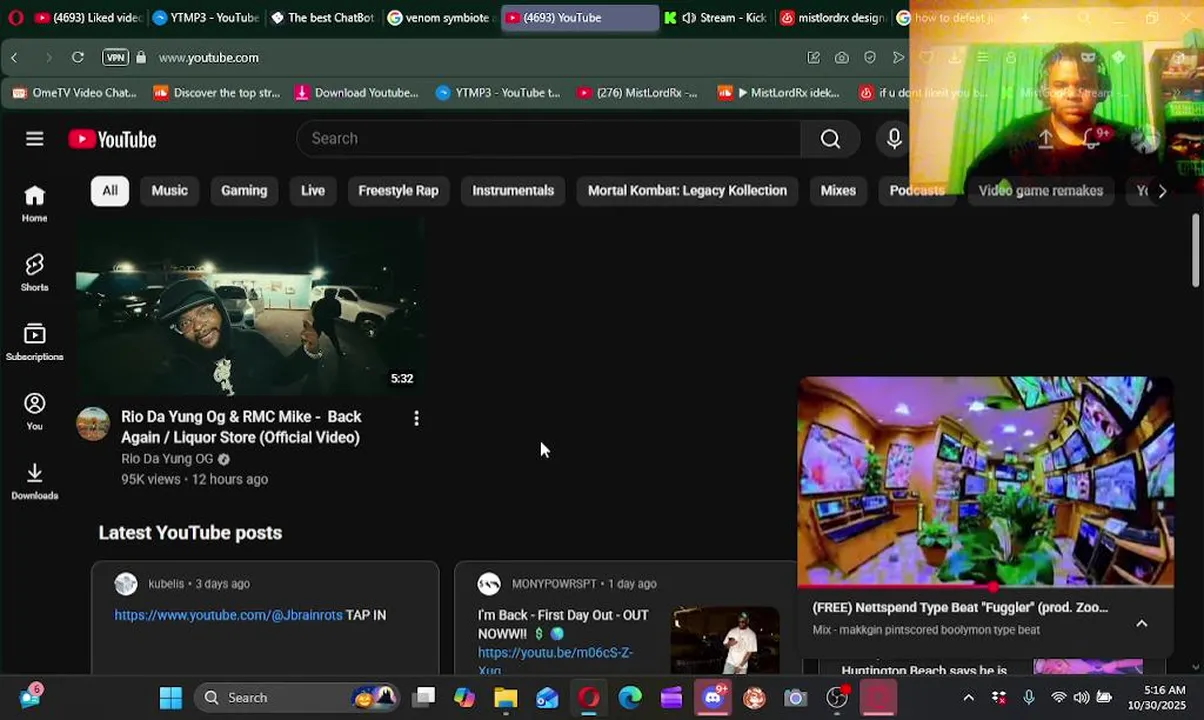Switch to the Liked videos browser tab

click(x=88, y=17)
